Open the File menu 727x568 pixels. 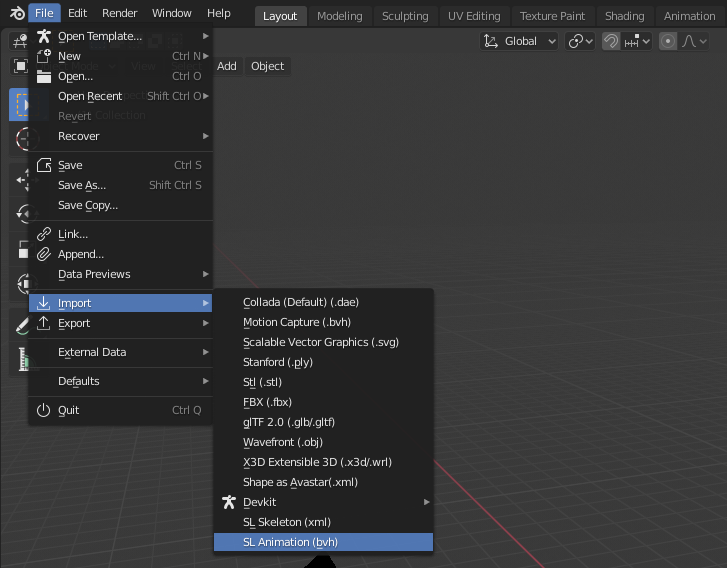click(44, 13)
